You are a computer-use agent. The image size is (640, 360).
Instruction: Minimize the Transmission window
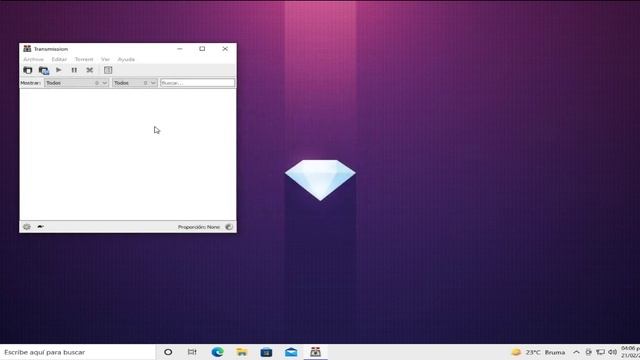(180, 49)
